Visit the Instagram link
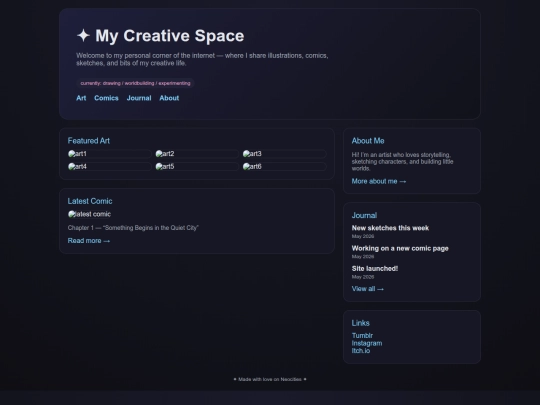This screenshot has width=540, height=405. pyautogui.click(x=367, y=343)
